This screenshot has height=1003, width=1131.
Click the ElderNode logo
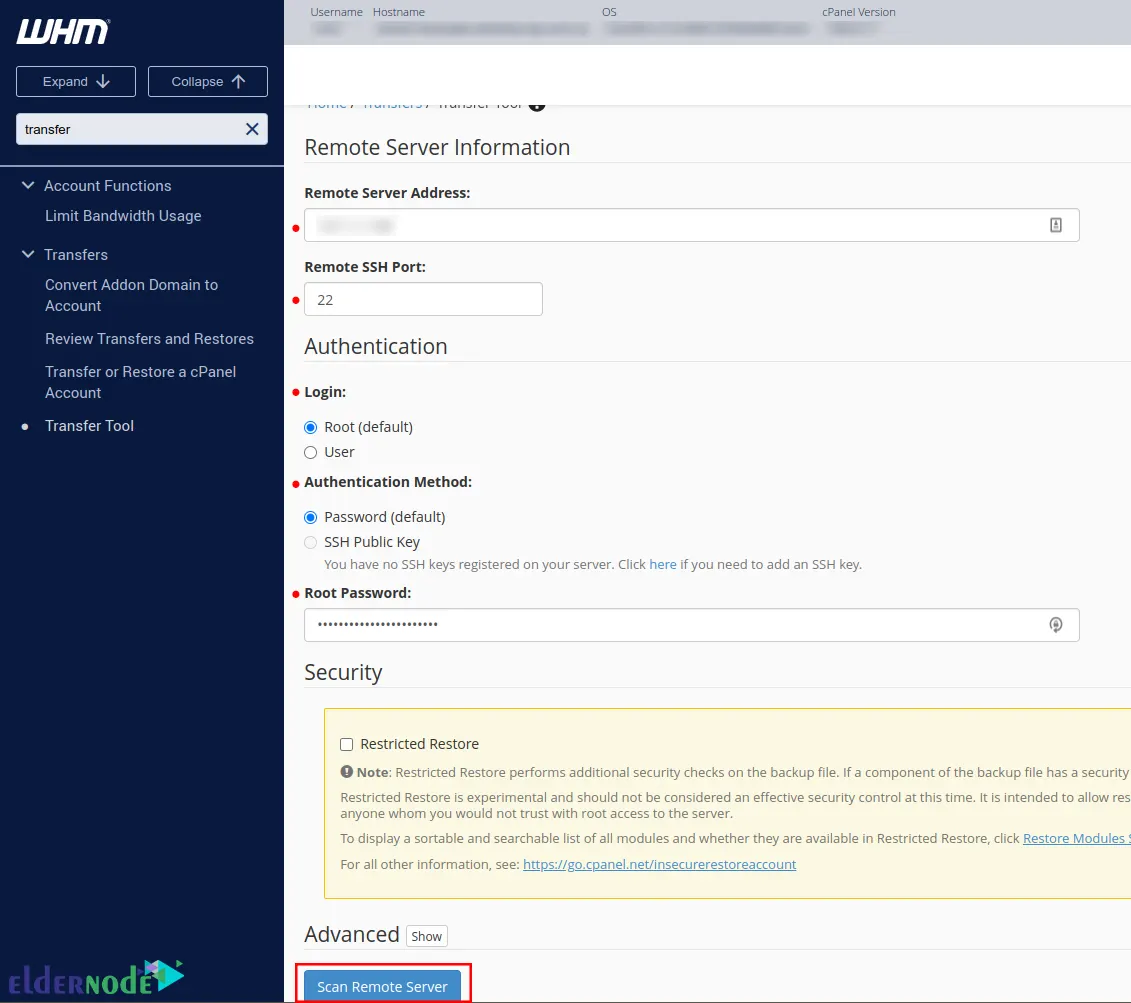tap(96, 977)
